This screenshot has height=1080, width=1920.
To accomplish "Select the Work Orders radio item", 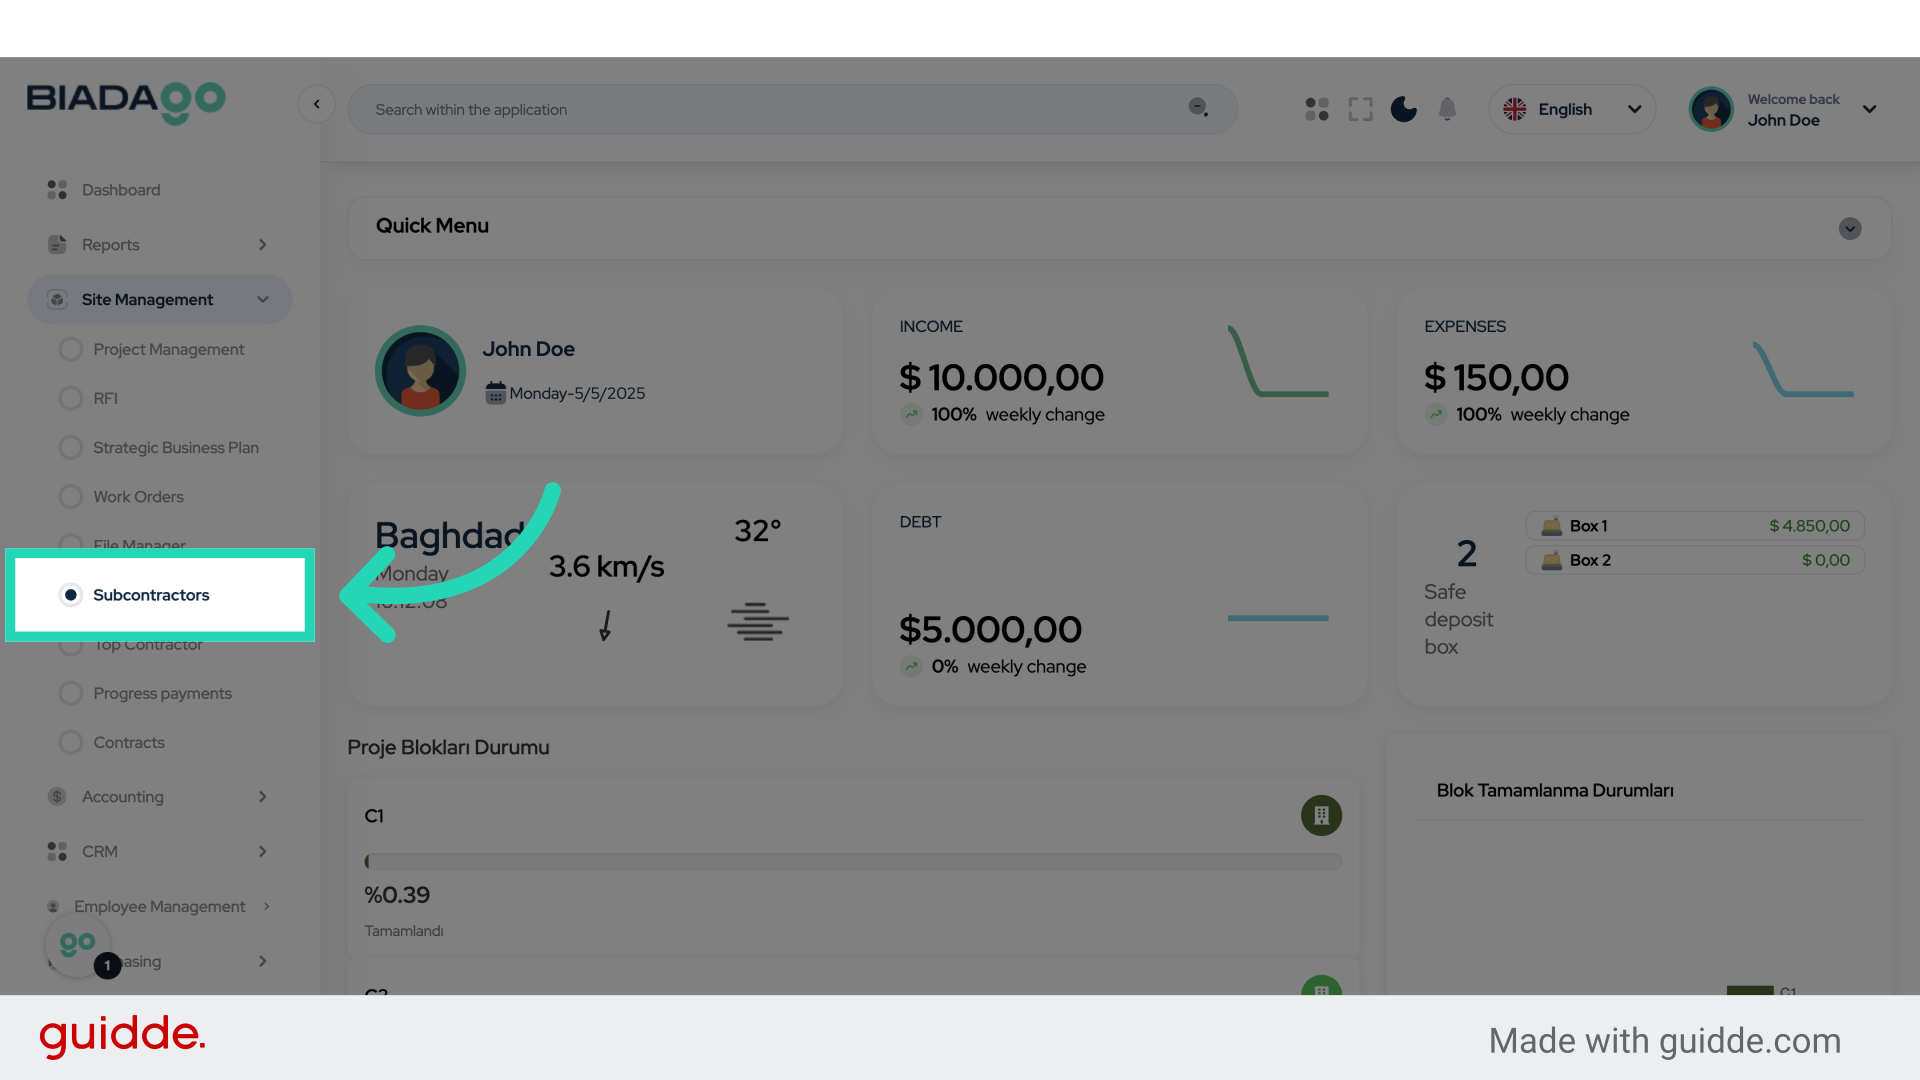I will 138,497.
